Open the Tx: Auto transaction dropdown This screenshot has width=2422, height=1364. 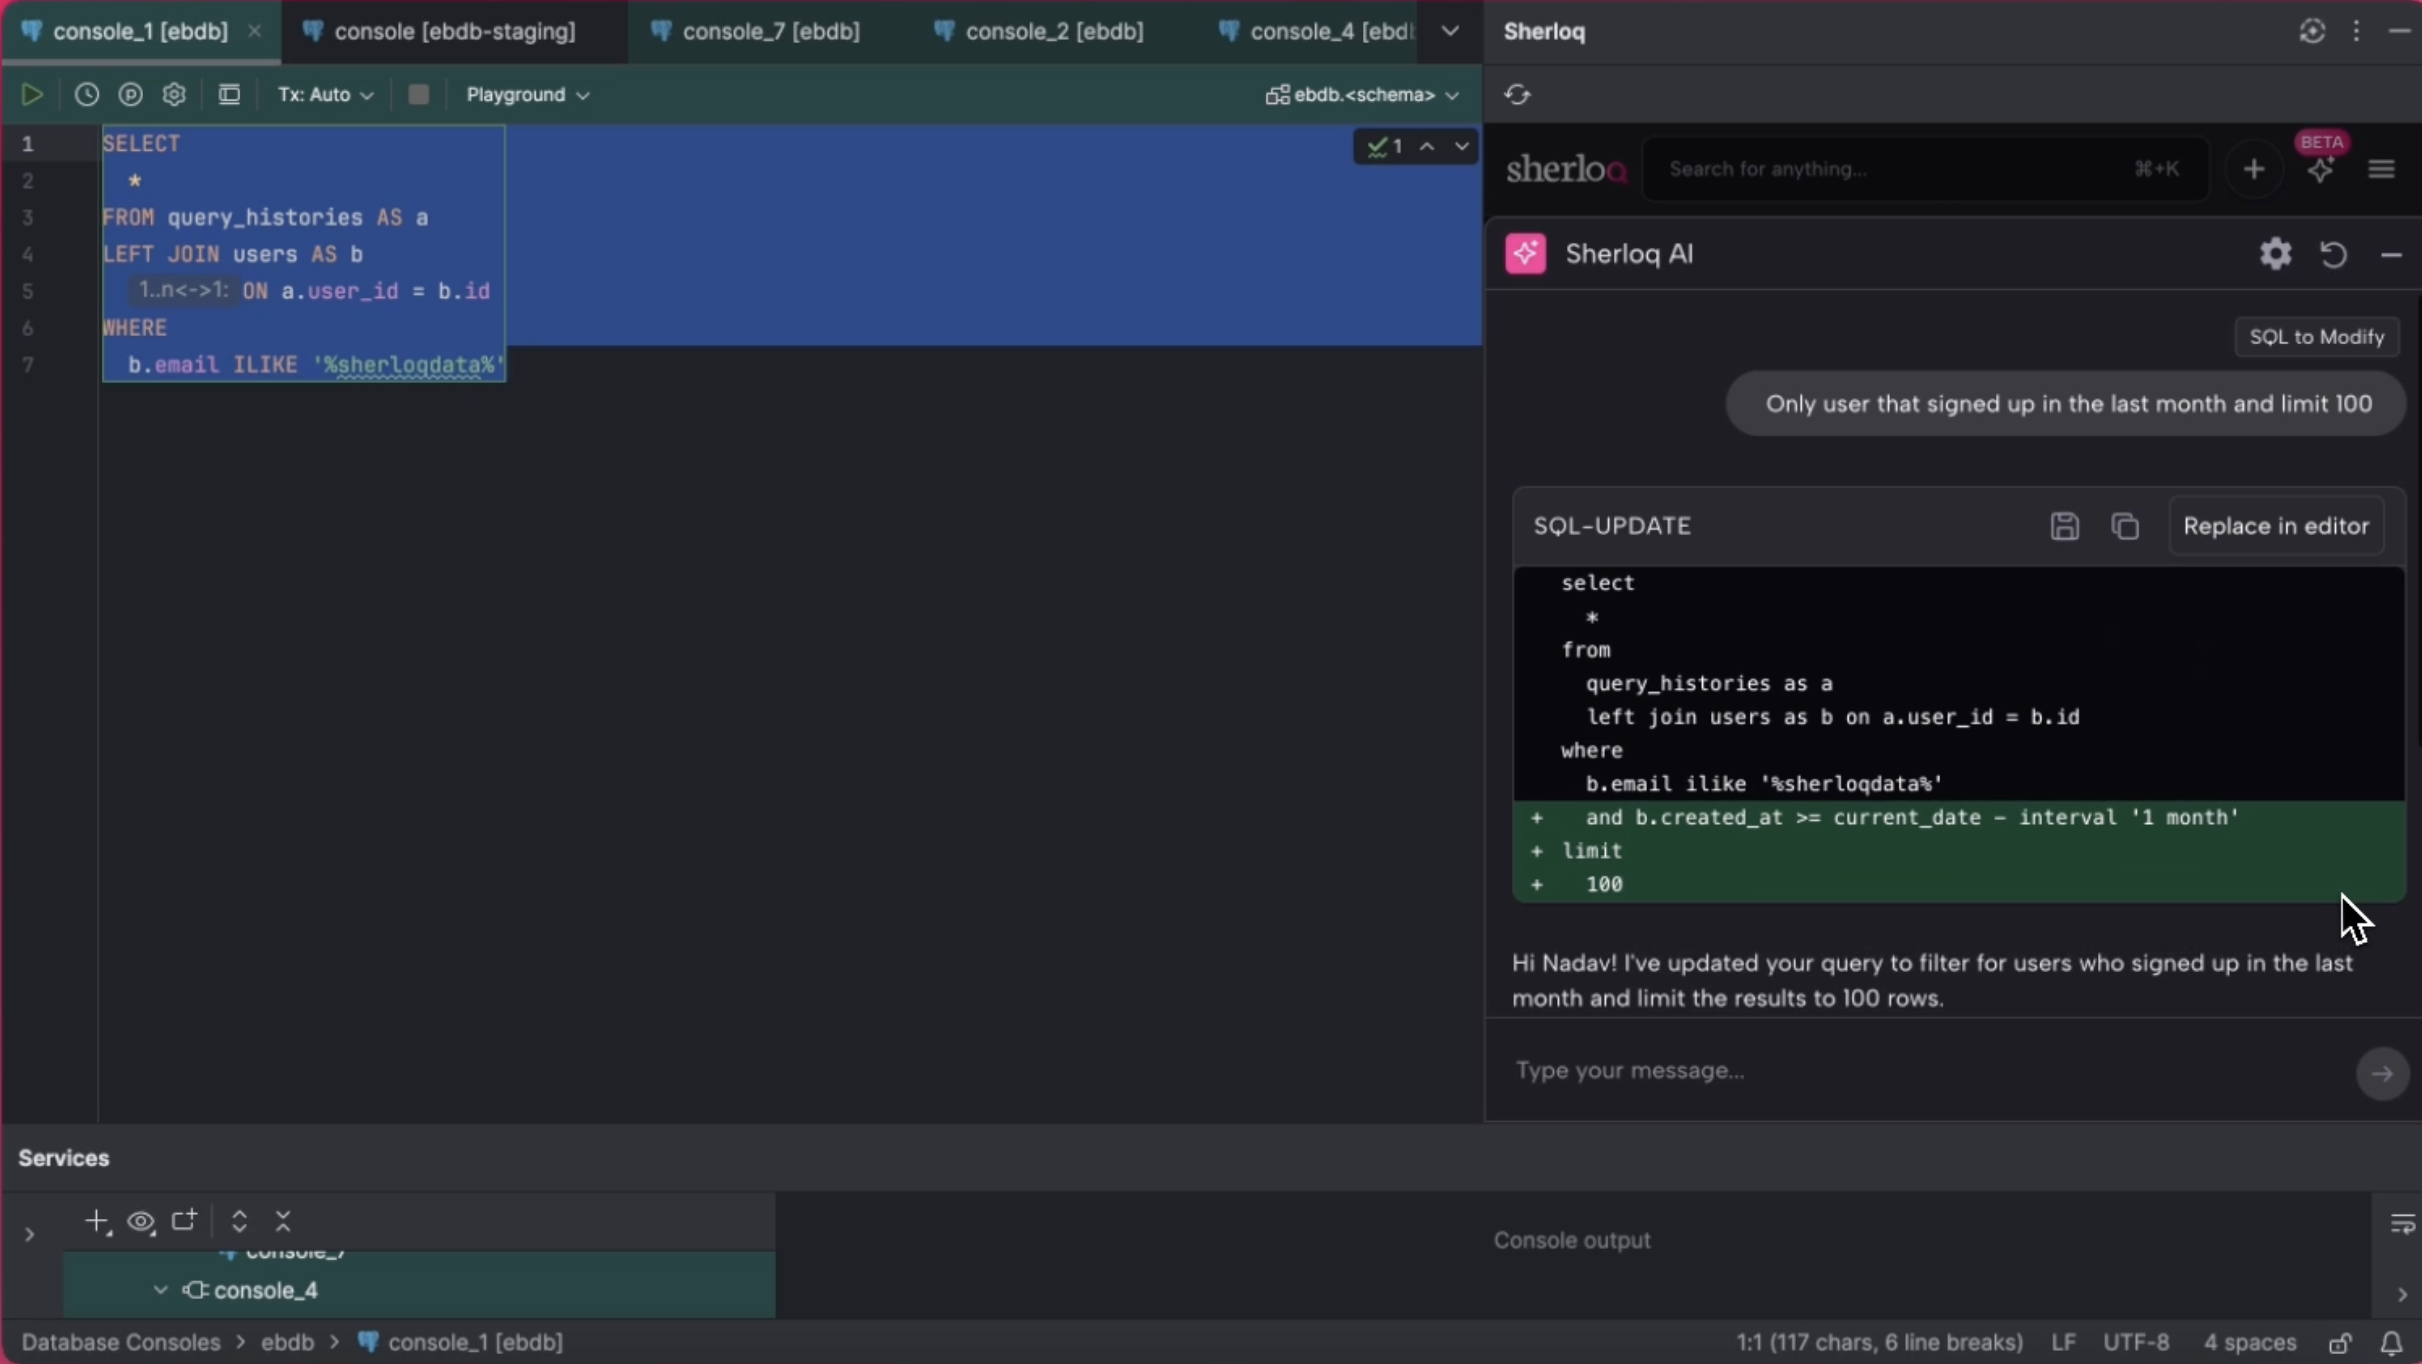pos(324,94)
